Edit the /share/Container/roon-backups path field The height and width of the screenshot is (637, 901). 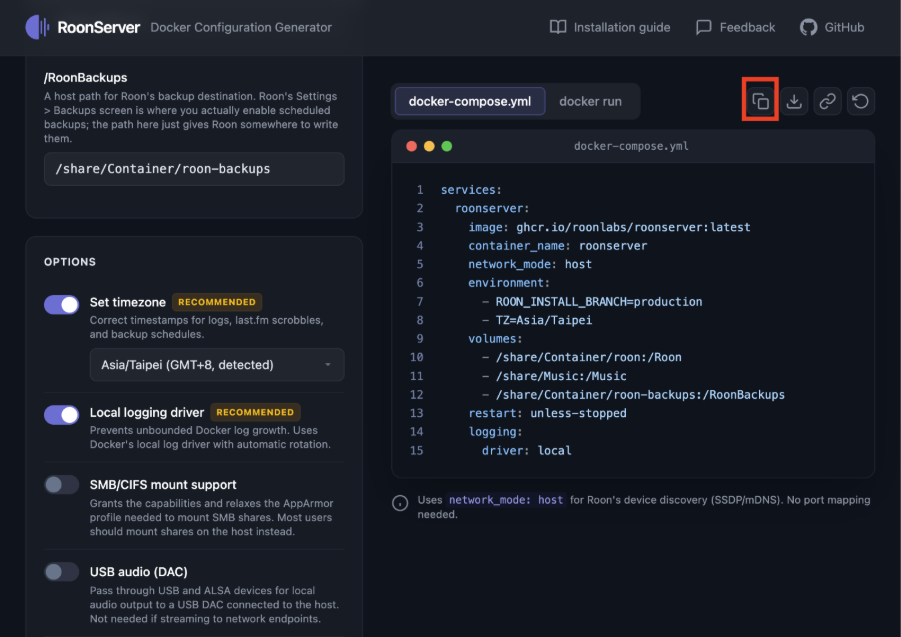point(194,169)
